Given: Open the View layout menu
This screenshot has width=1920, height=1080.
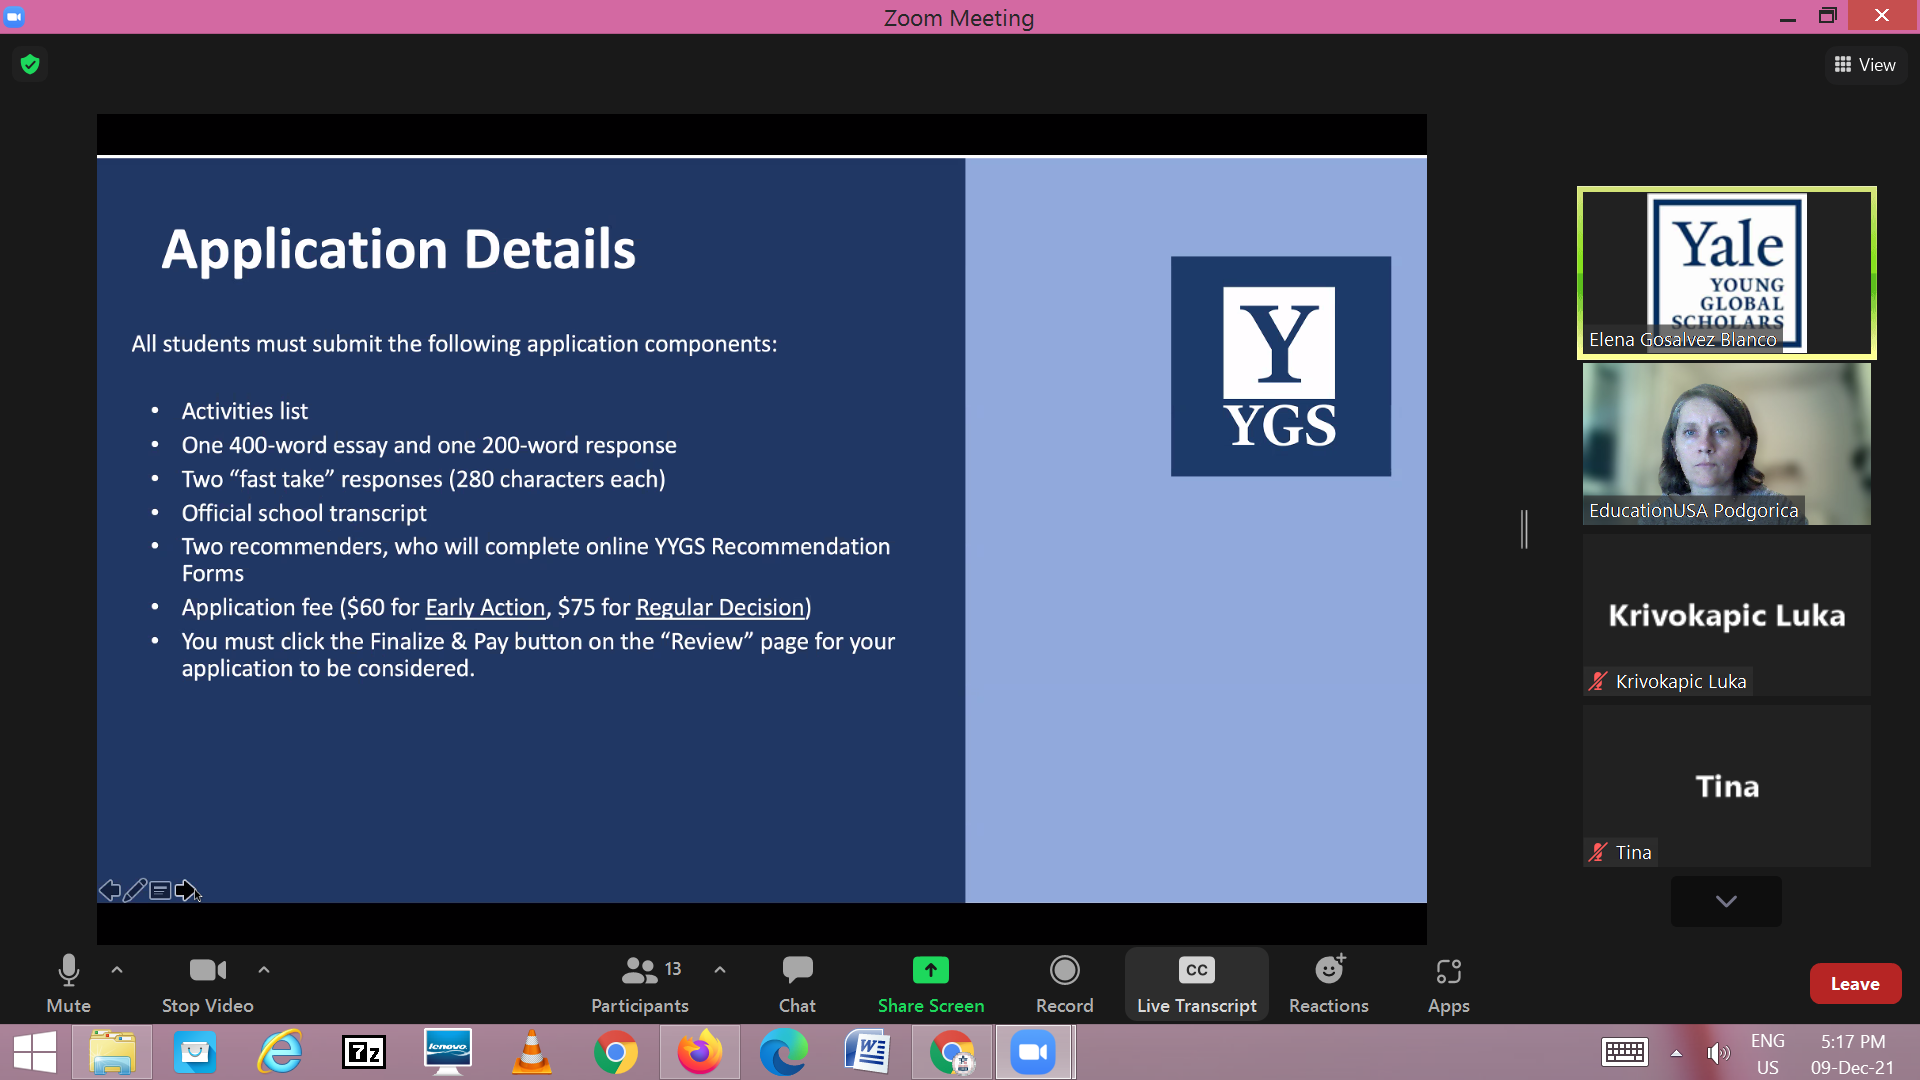Looking at the screenshot, I should coord(1865,65).
